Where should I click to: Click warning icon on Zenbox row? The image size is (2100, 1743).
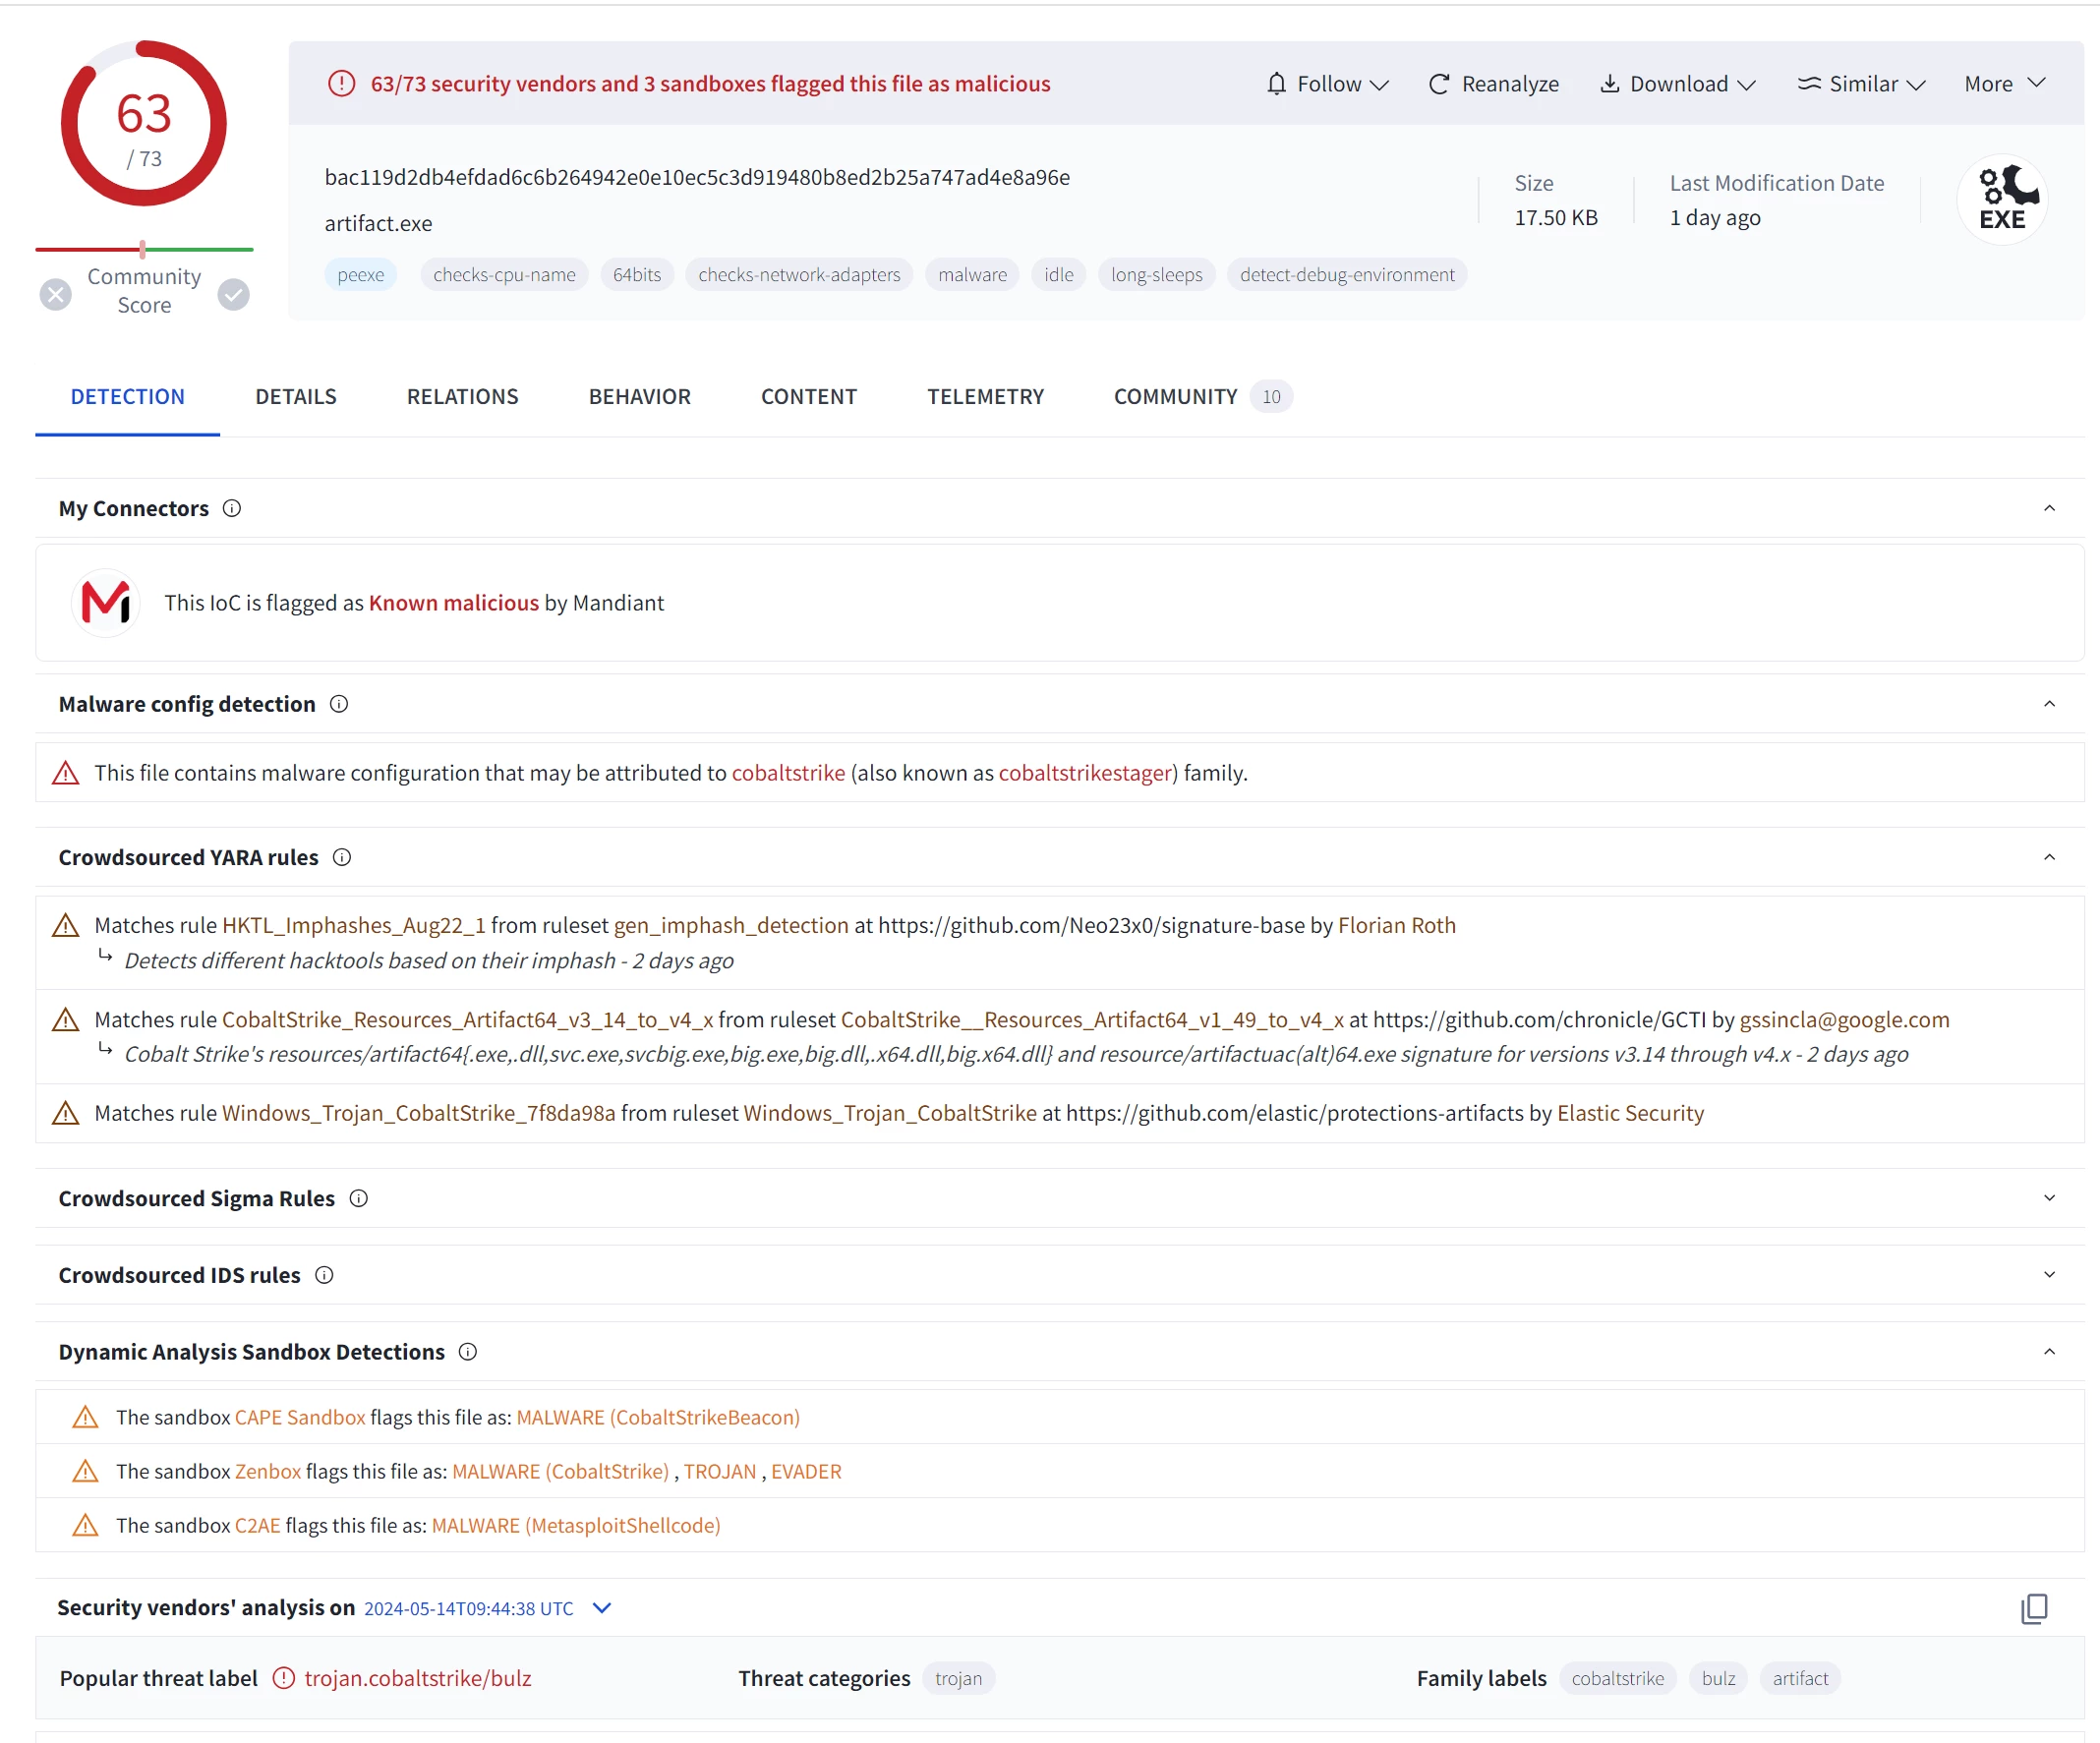(x=86, y=1472)
